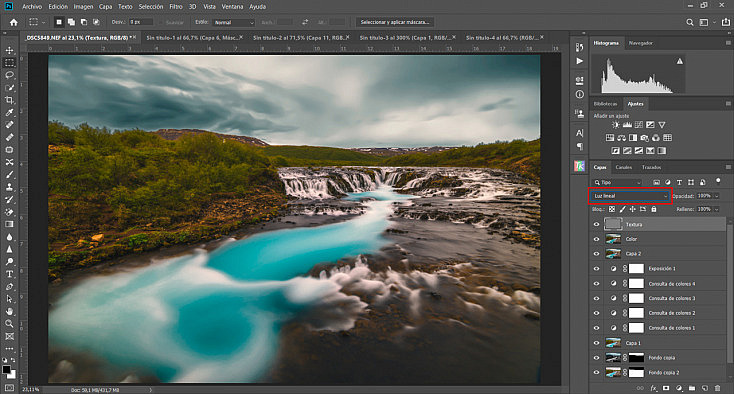Select the Eraser tool
The width and height of the screenshot is (734, 394).
coord(9,212)
